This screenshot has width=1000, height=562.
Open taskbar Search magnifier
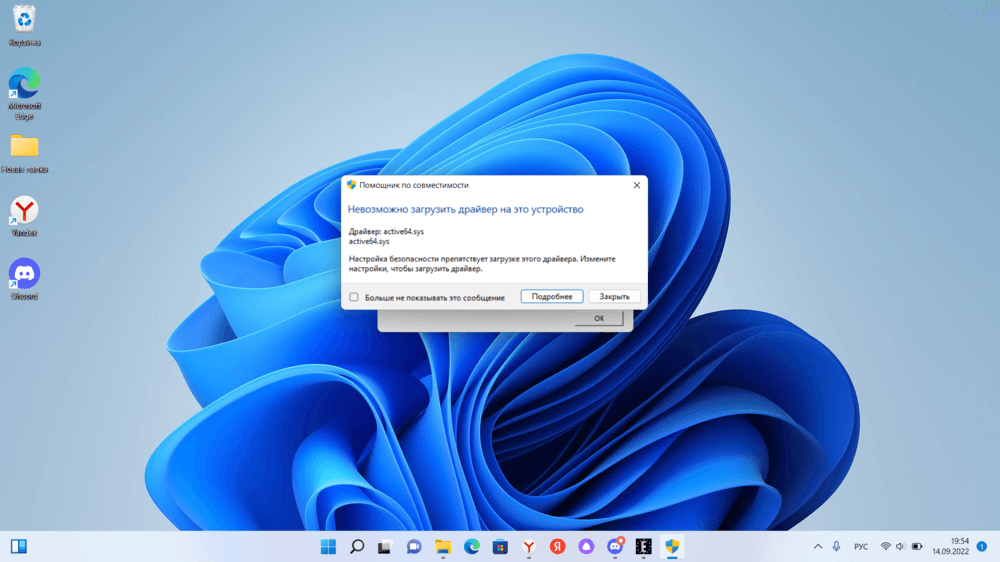point(357,547)
